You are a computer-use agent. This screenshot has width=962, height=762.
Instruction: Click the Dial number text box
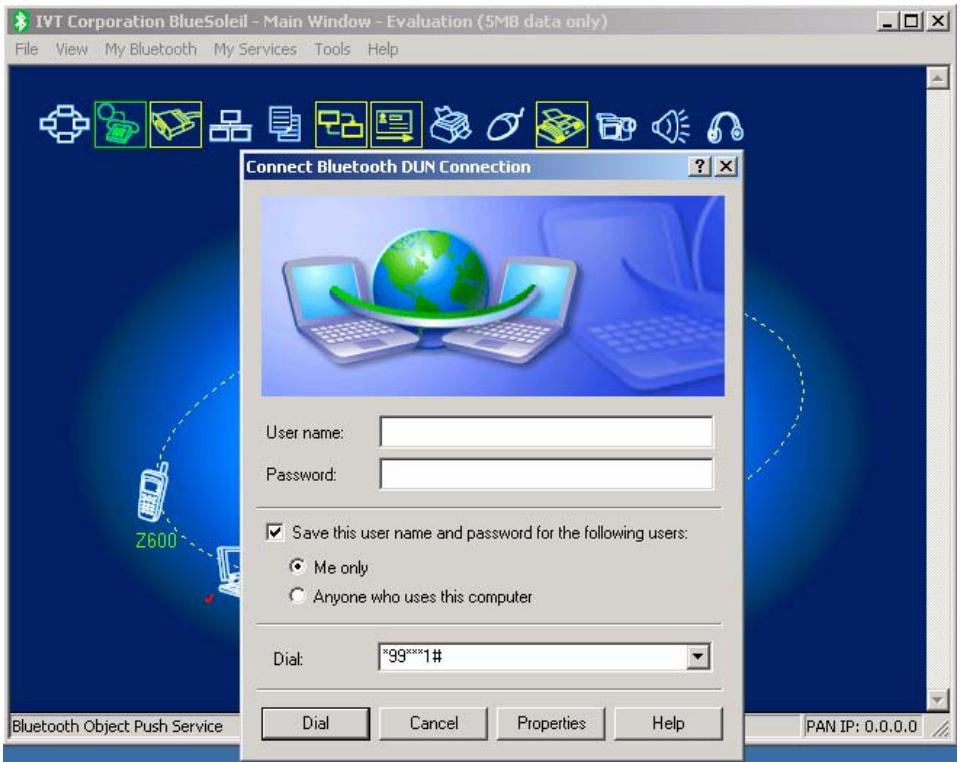pyautogui.click(x=532, y=656)
